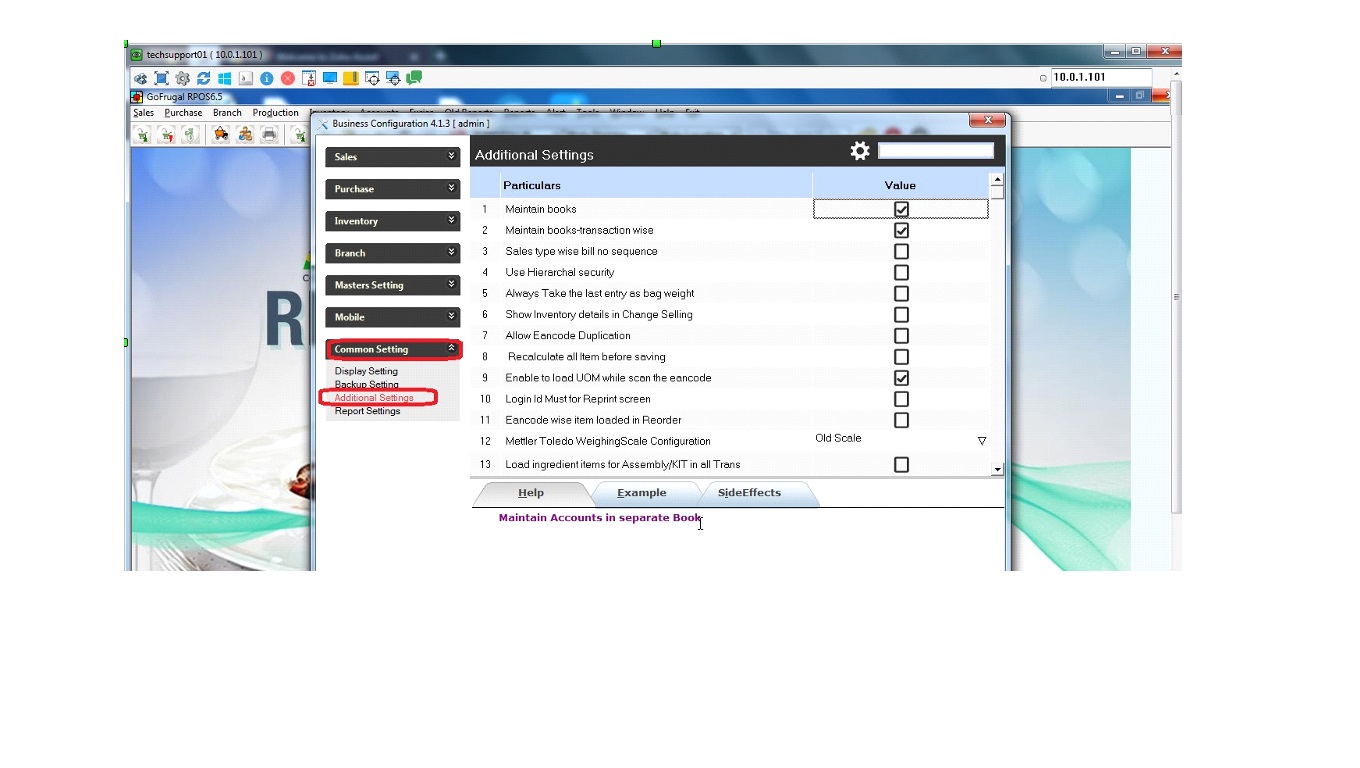Viewport: 1360px width, 768px height.
Task: Enable Allow Eancode Duplication checkbox
Action: click(x=901, y=335)
